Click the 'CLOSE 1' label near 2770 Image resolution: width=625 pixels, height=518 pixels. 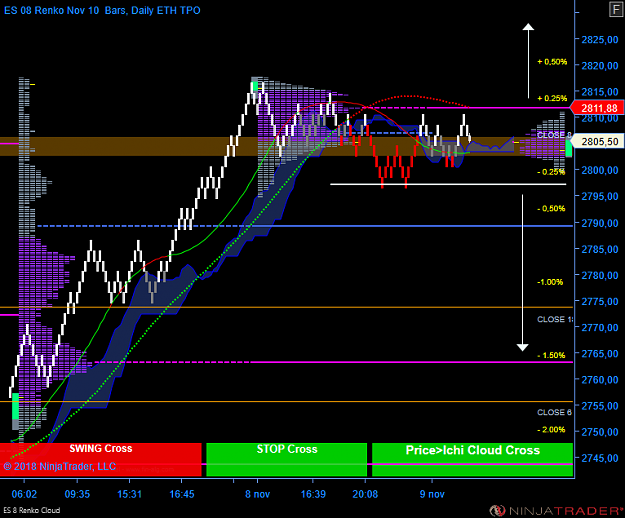tap(555, 319)
